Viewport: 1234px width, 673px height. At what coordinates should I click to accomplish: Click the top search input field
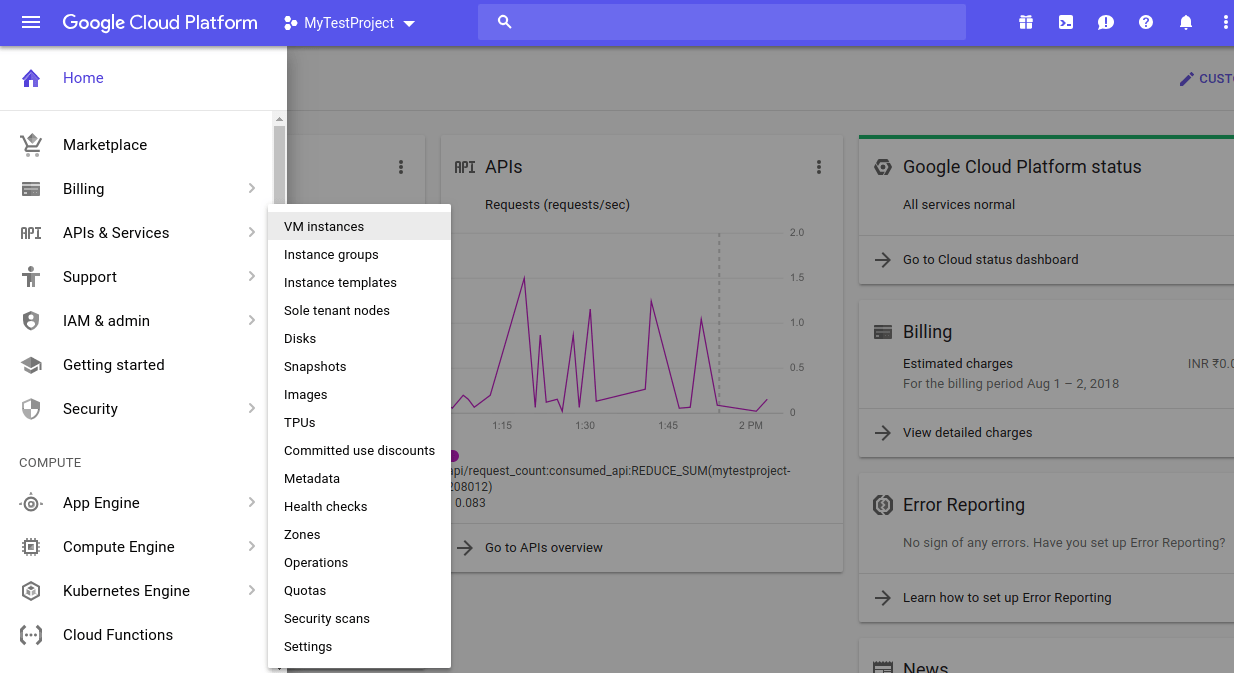[x=722, y=22]
